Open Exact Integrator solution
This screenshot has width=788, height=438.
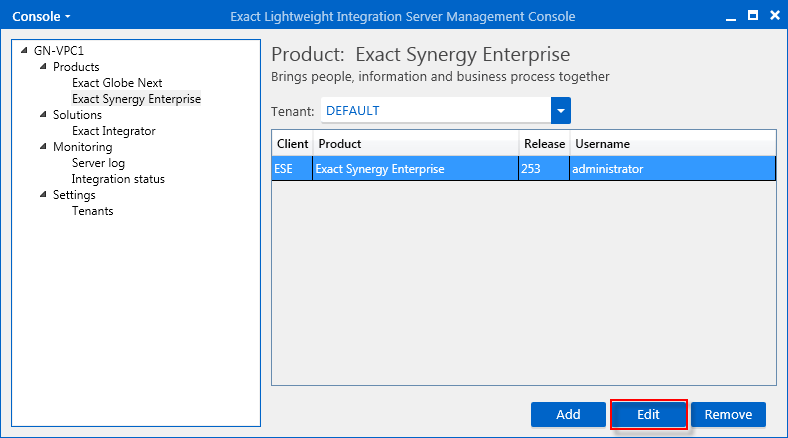[114, 131]
